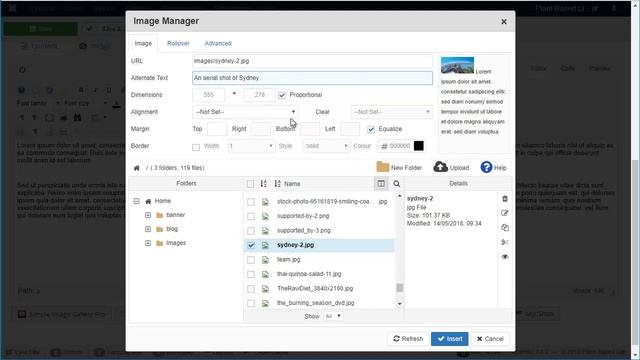The image size is (640, 360).
Task: Click the sydney-2.jpg file type icon
Action: [265, 245]
